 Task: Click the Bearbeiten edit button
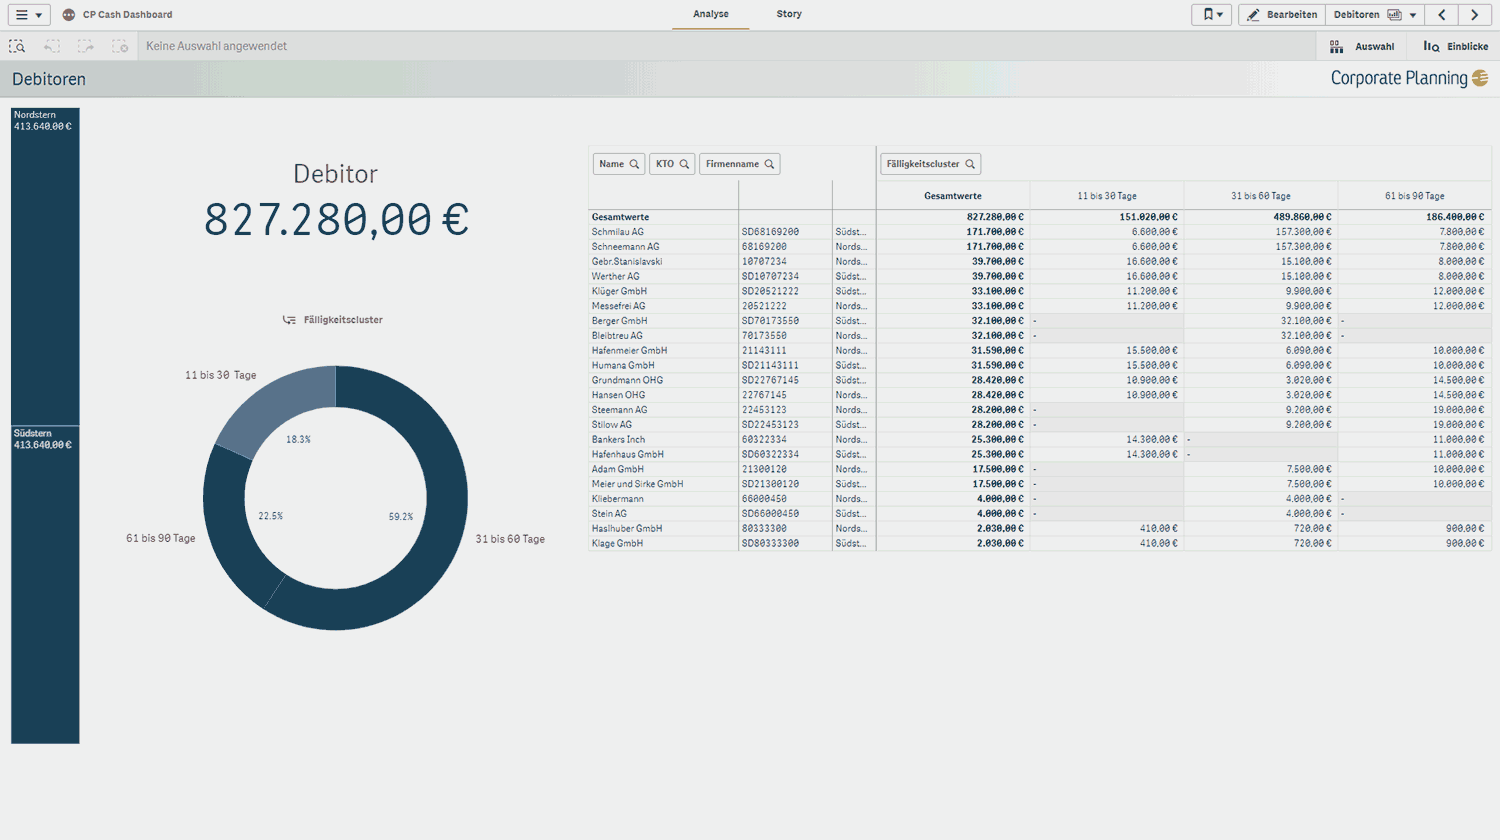click(1282, 15)
